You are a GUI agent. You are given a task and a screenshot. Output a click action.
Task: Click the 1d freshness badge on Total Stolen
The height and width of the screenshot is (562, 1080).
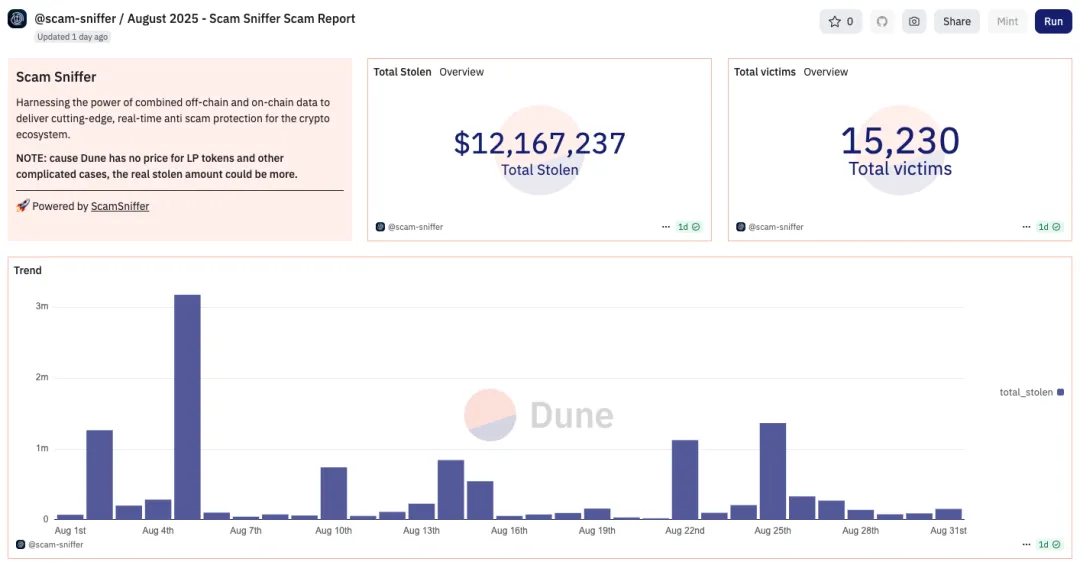click(689, 227)
